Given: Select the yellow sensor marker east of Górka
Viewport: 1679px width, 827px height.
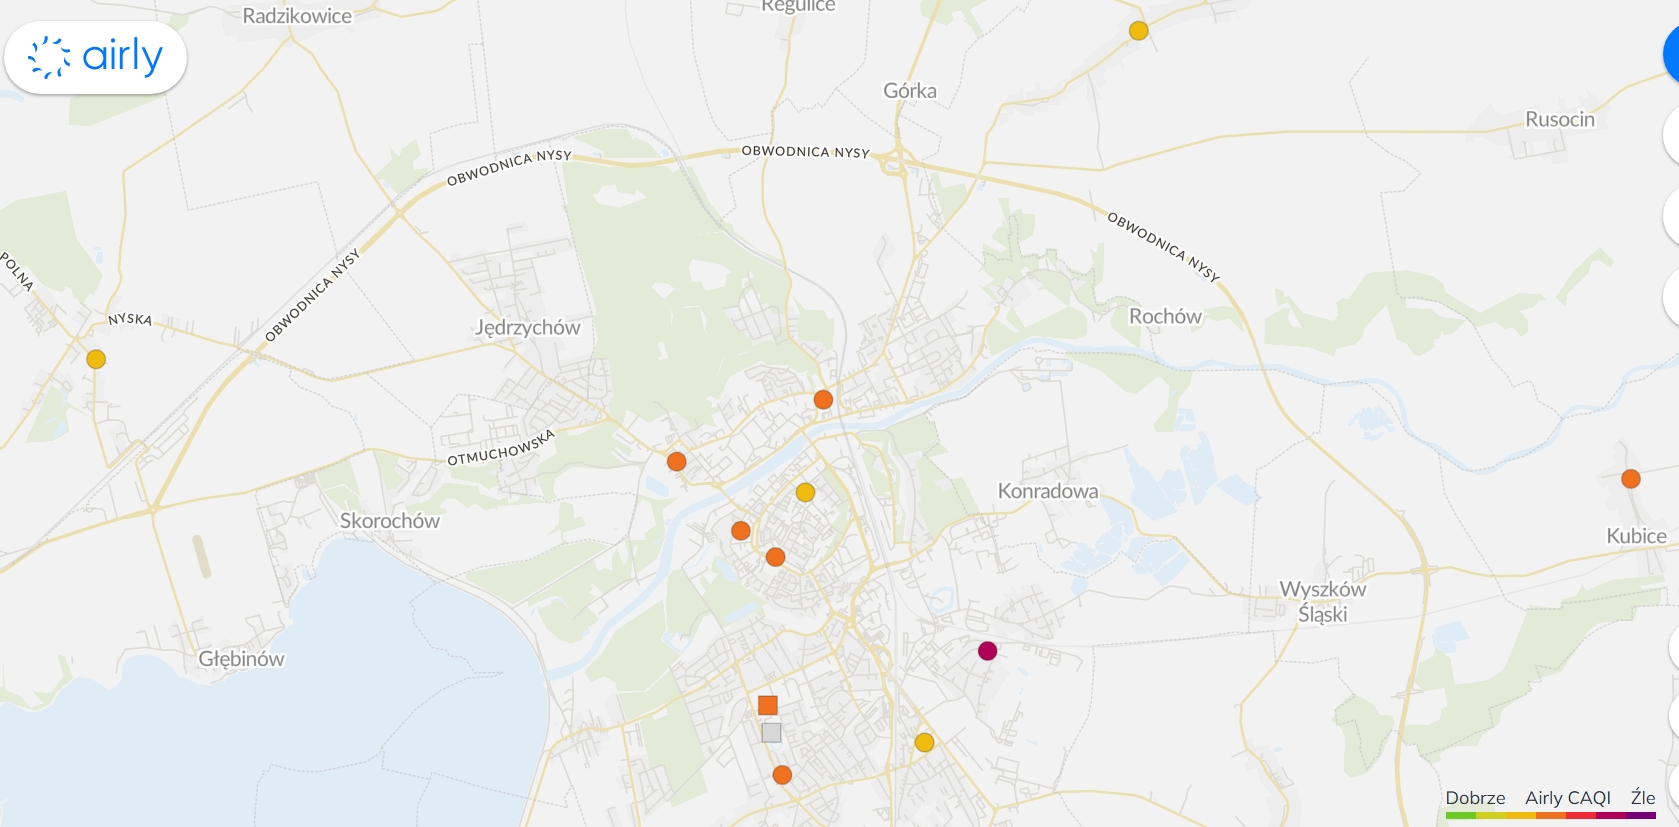Looking at the screenshot, I should (1138, 31).
